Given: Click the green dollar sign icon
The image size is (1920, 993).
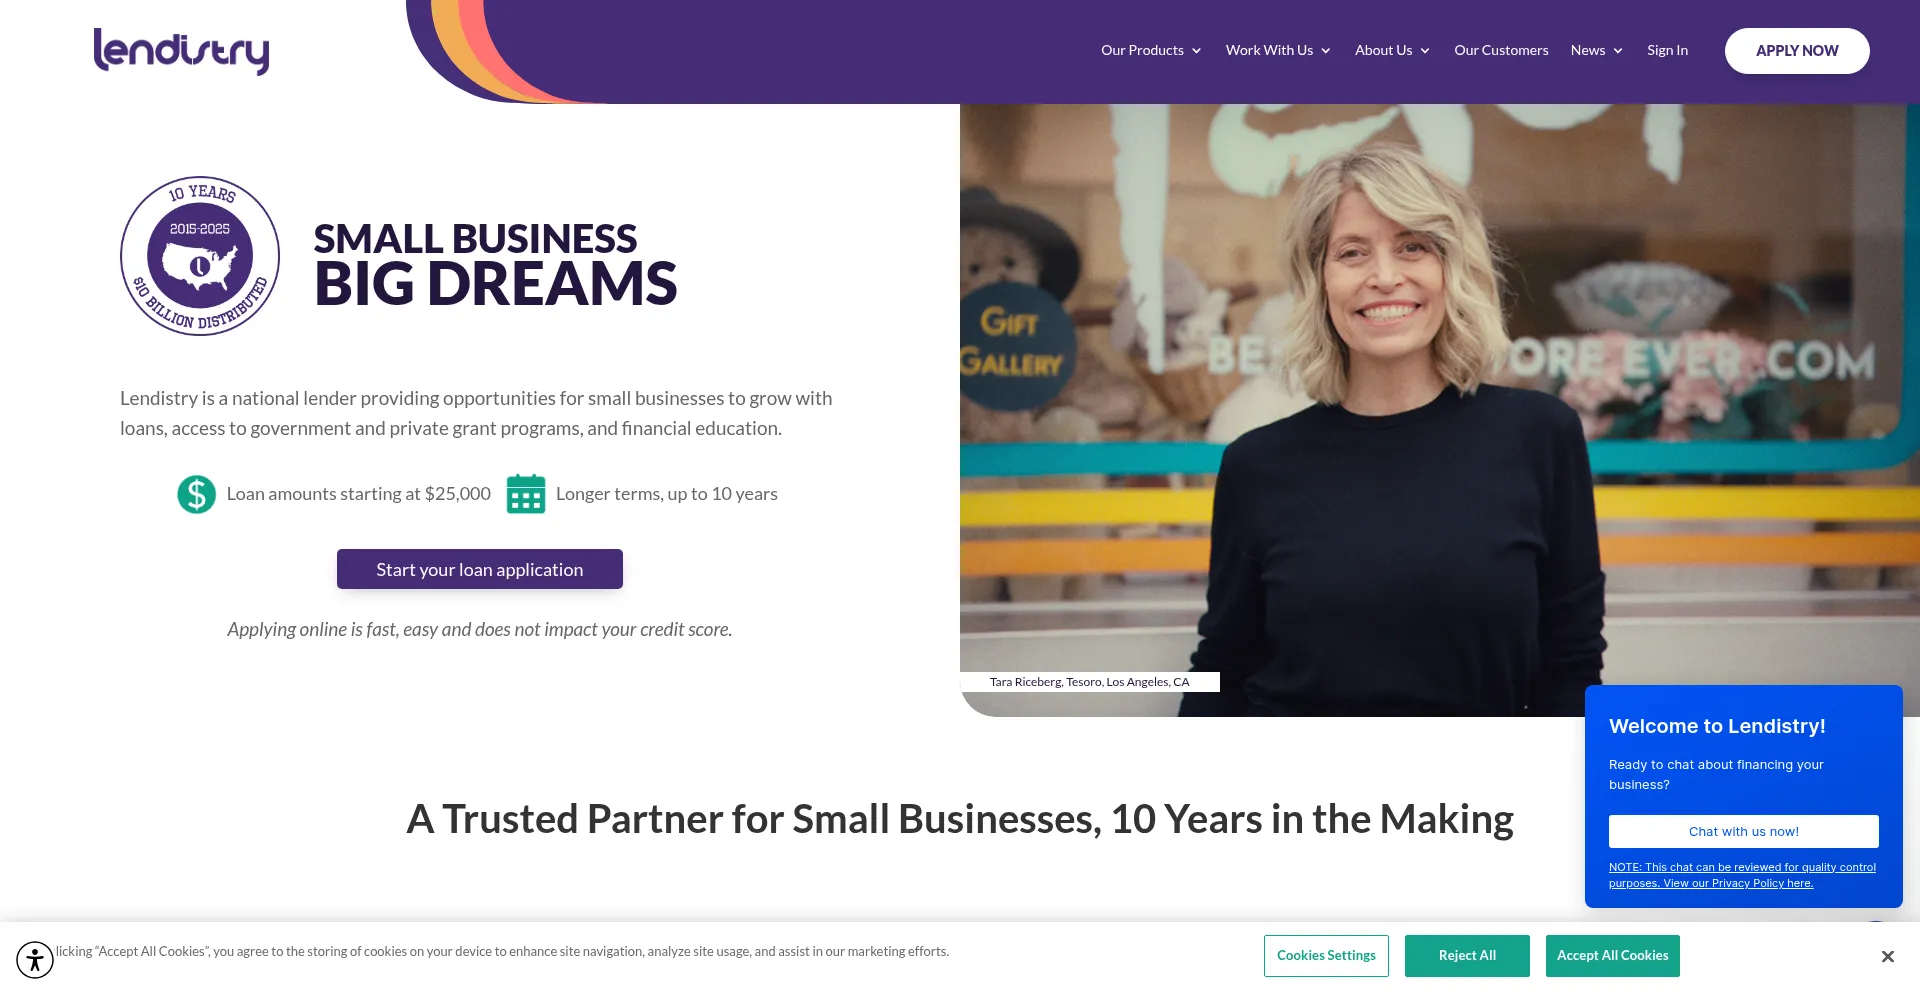Looking at the screenshot, I should click(197, 494).
